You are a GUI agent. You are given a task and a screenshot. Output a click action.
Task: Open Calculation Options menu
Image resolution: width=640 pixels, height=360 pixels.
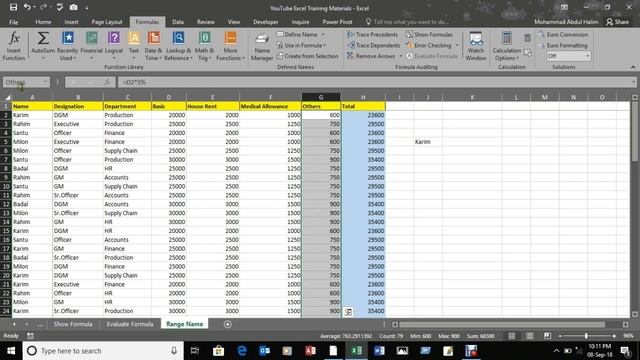coord(507,47)
